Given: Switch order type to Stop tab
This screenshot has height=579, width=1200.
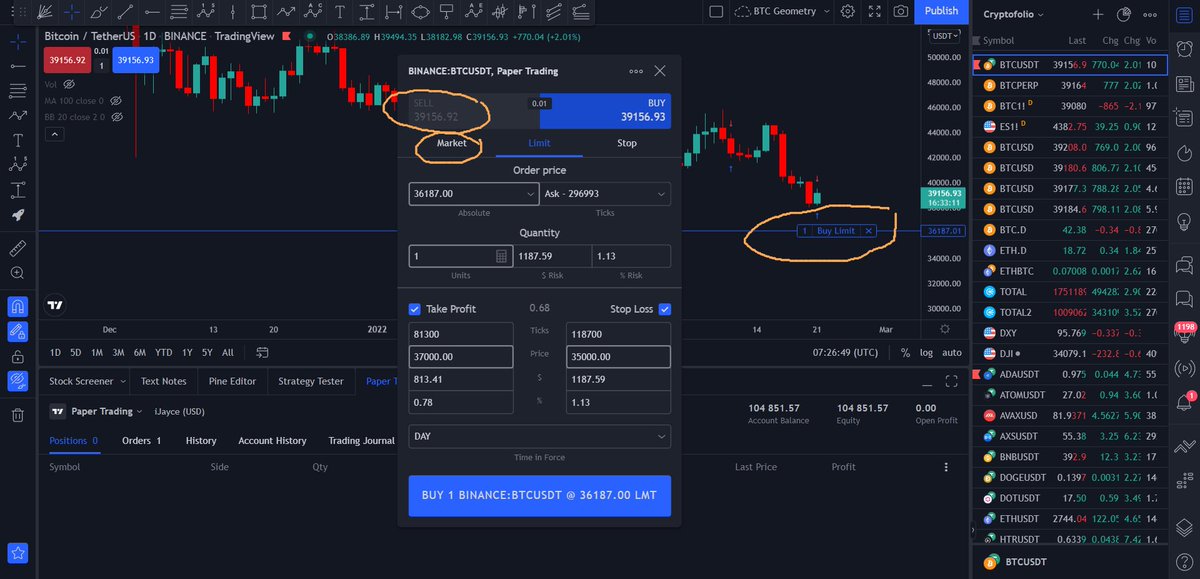Looking at the screenshot, I should tap(626, 143).
